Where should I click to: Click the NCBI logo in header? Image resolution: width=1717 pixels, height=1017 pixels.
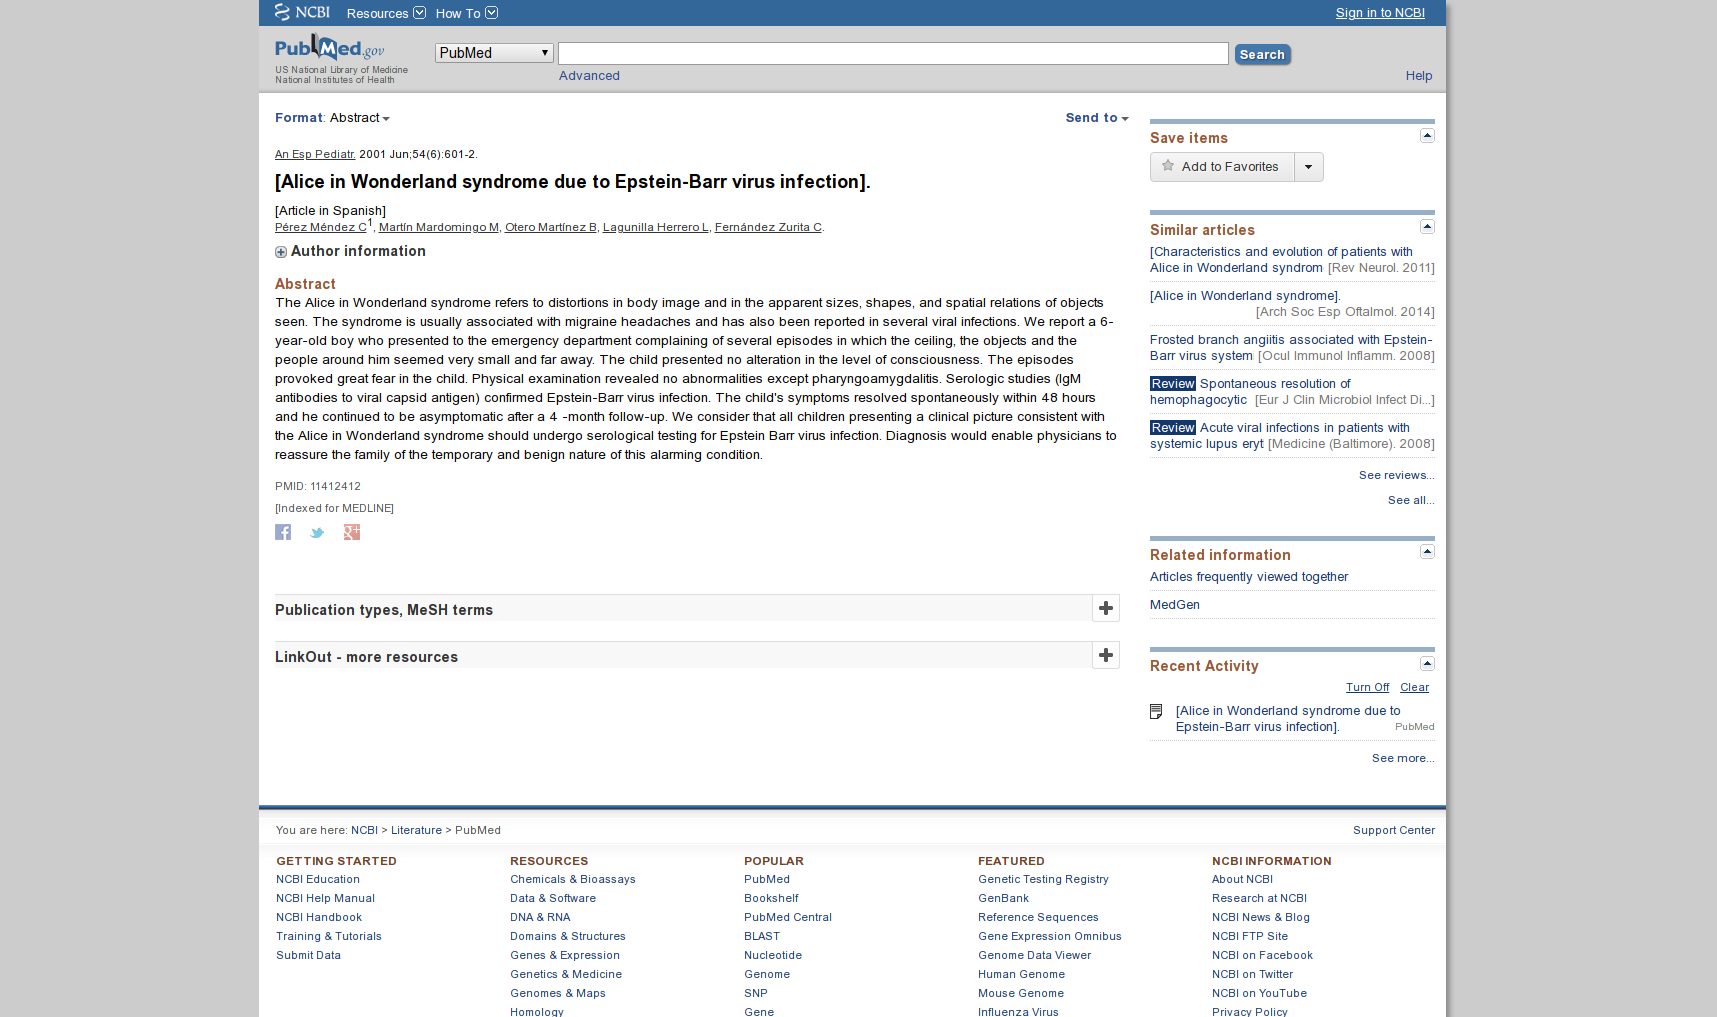coord(302,12)
